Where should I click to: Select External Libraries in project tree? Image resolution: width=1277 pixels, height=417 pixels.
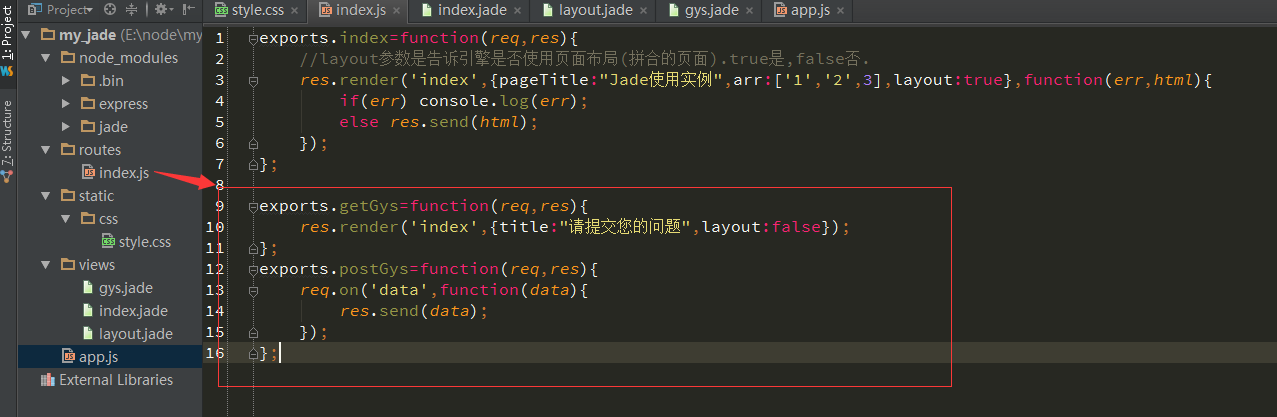click(115, 380)
